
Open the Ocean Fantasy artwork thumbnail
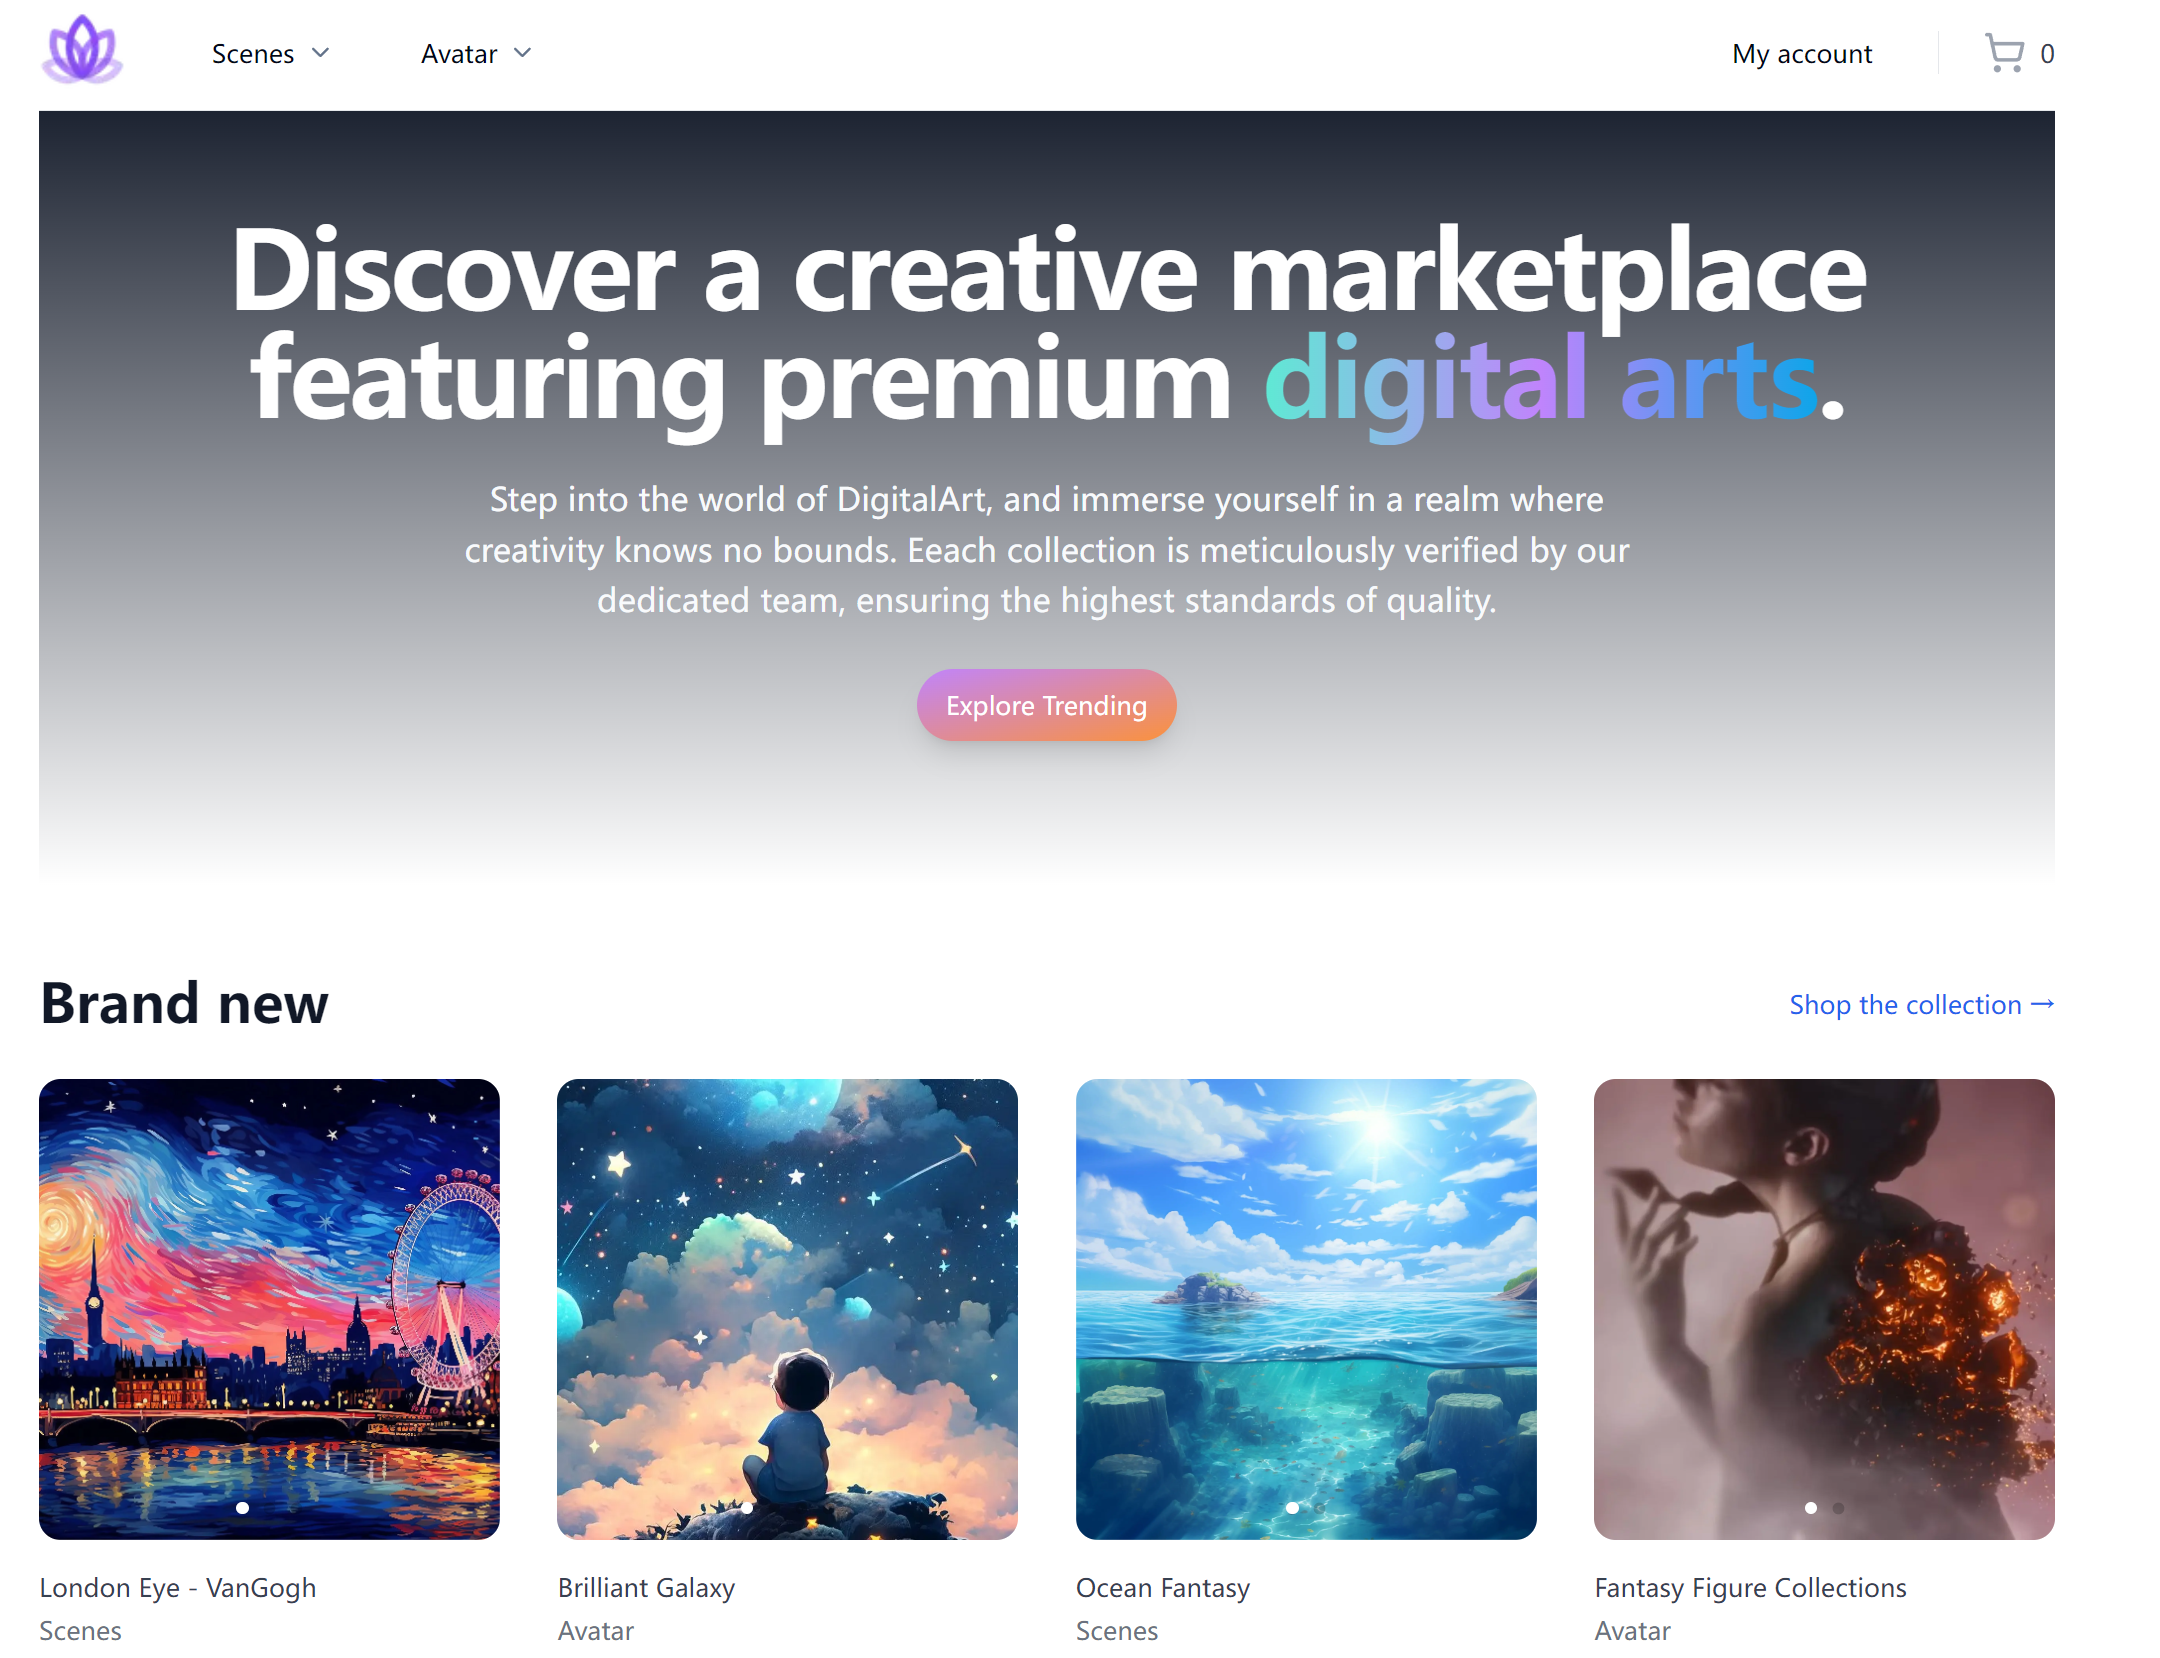[1306, 1309]
